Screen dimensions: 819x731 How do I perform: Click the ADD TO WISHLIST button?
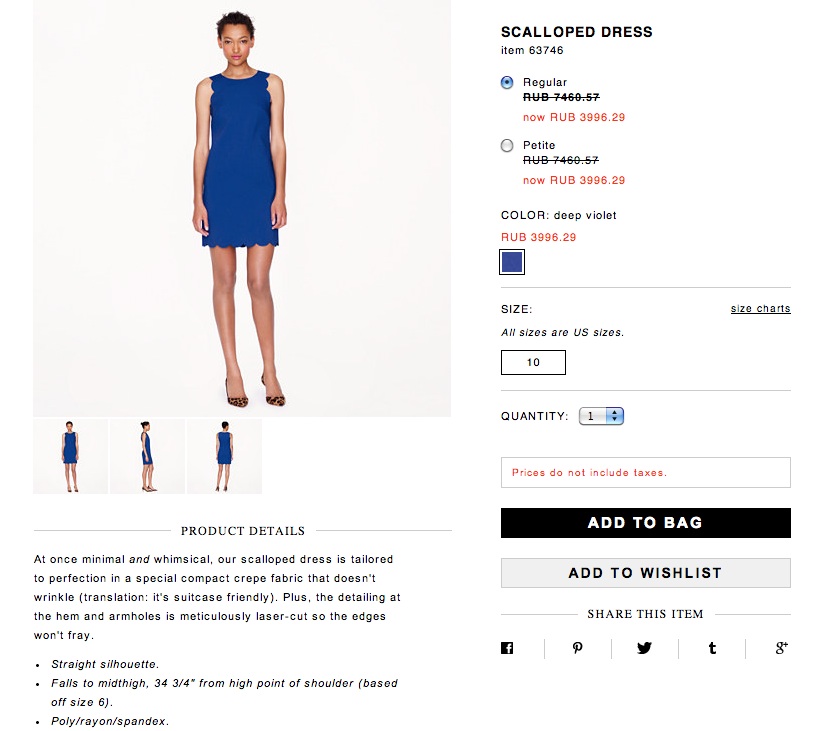646,573
